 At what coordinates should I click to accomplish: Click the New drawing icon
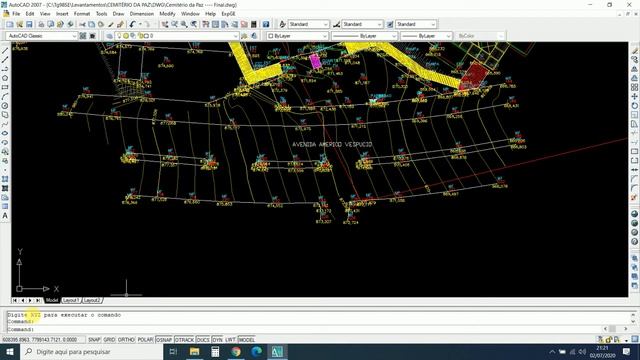coord(10,24)
